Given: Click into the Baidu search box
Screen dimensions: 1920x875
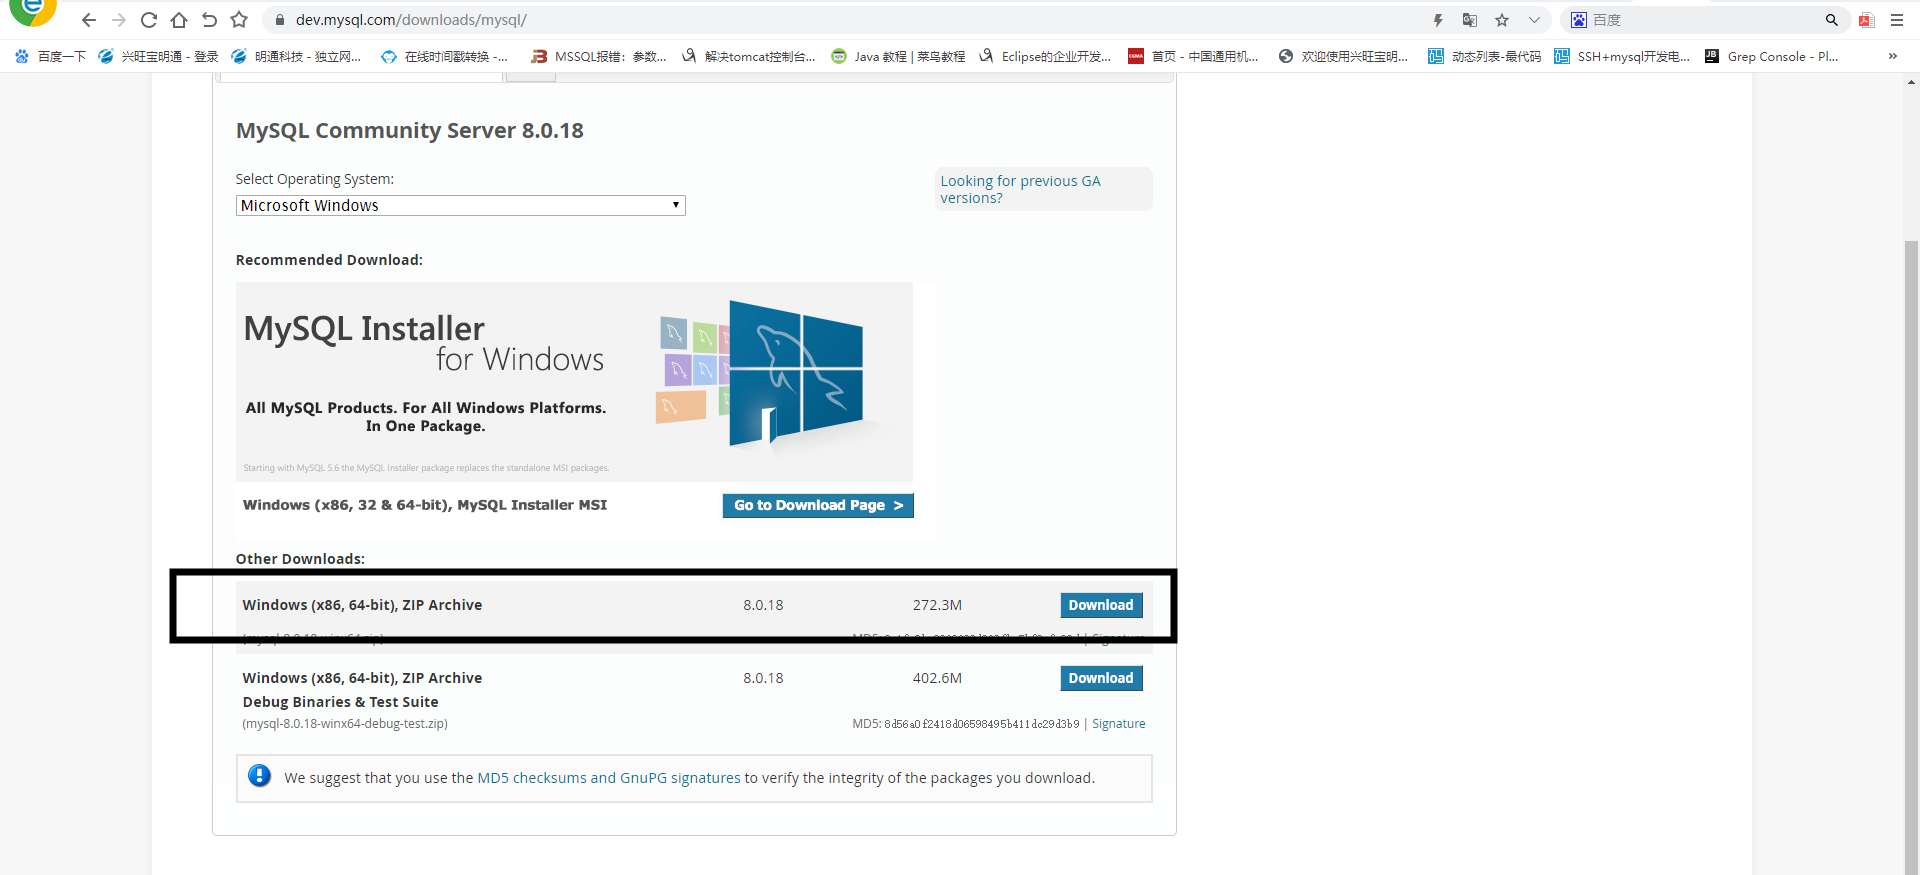Looking at the screenshot, I should [x=1705, y=20].
